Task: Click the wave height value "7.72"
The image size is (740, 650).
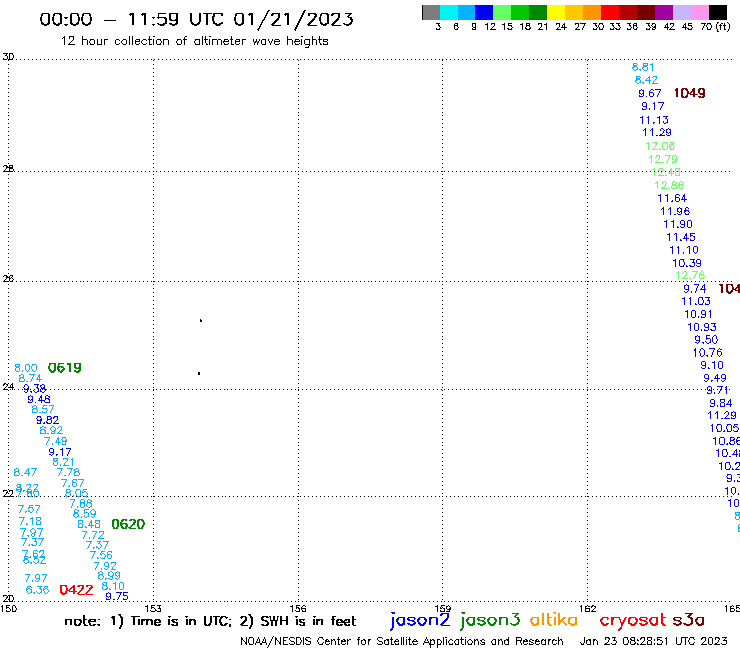Action: pos(93,535)
